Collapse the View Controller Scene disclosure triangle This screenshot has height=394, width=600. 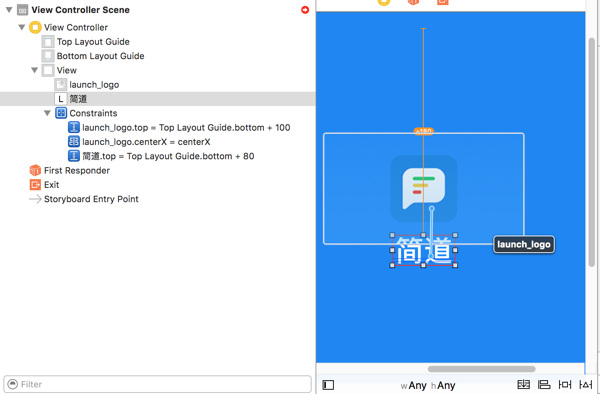pos(9,10)
